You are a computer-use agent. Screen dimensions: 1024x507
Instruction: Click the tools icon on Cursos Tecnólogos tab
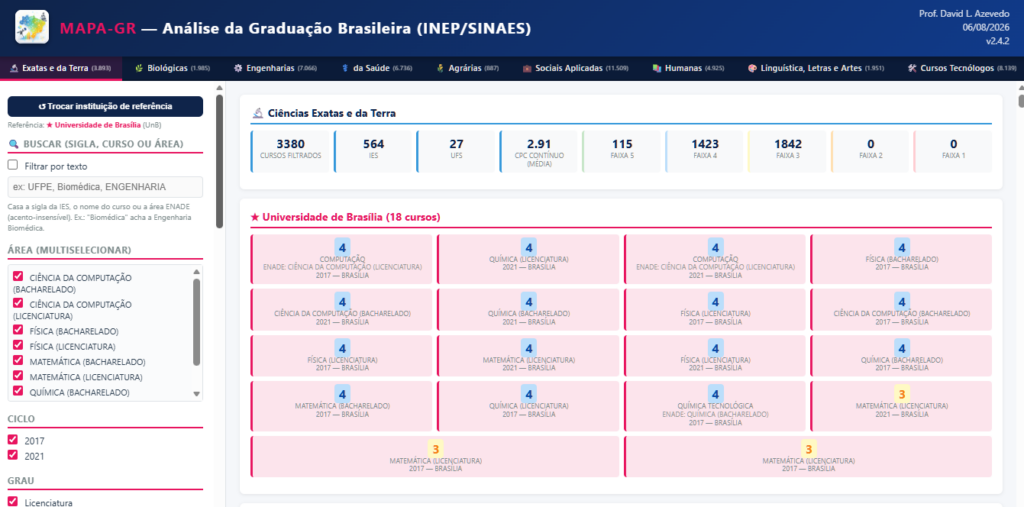pos(912,68)
